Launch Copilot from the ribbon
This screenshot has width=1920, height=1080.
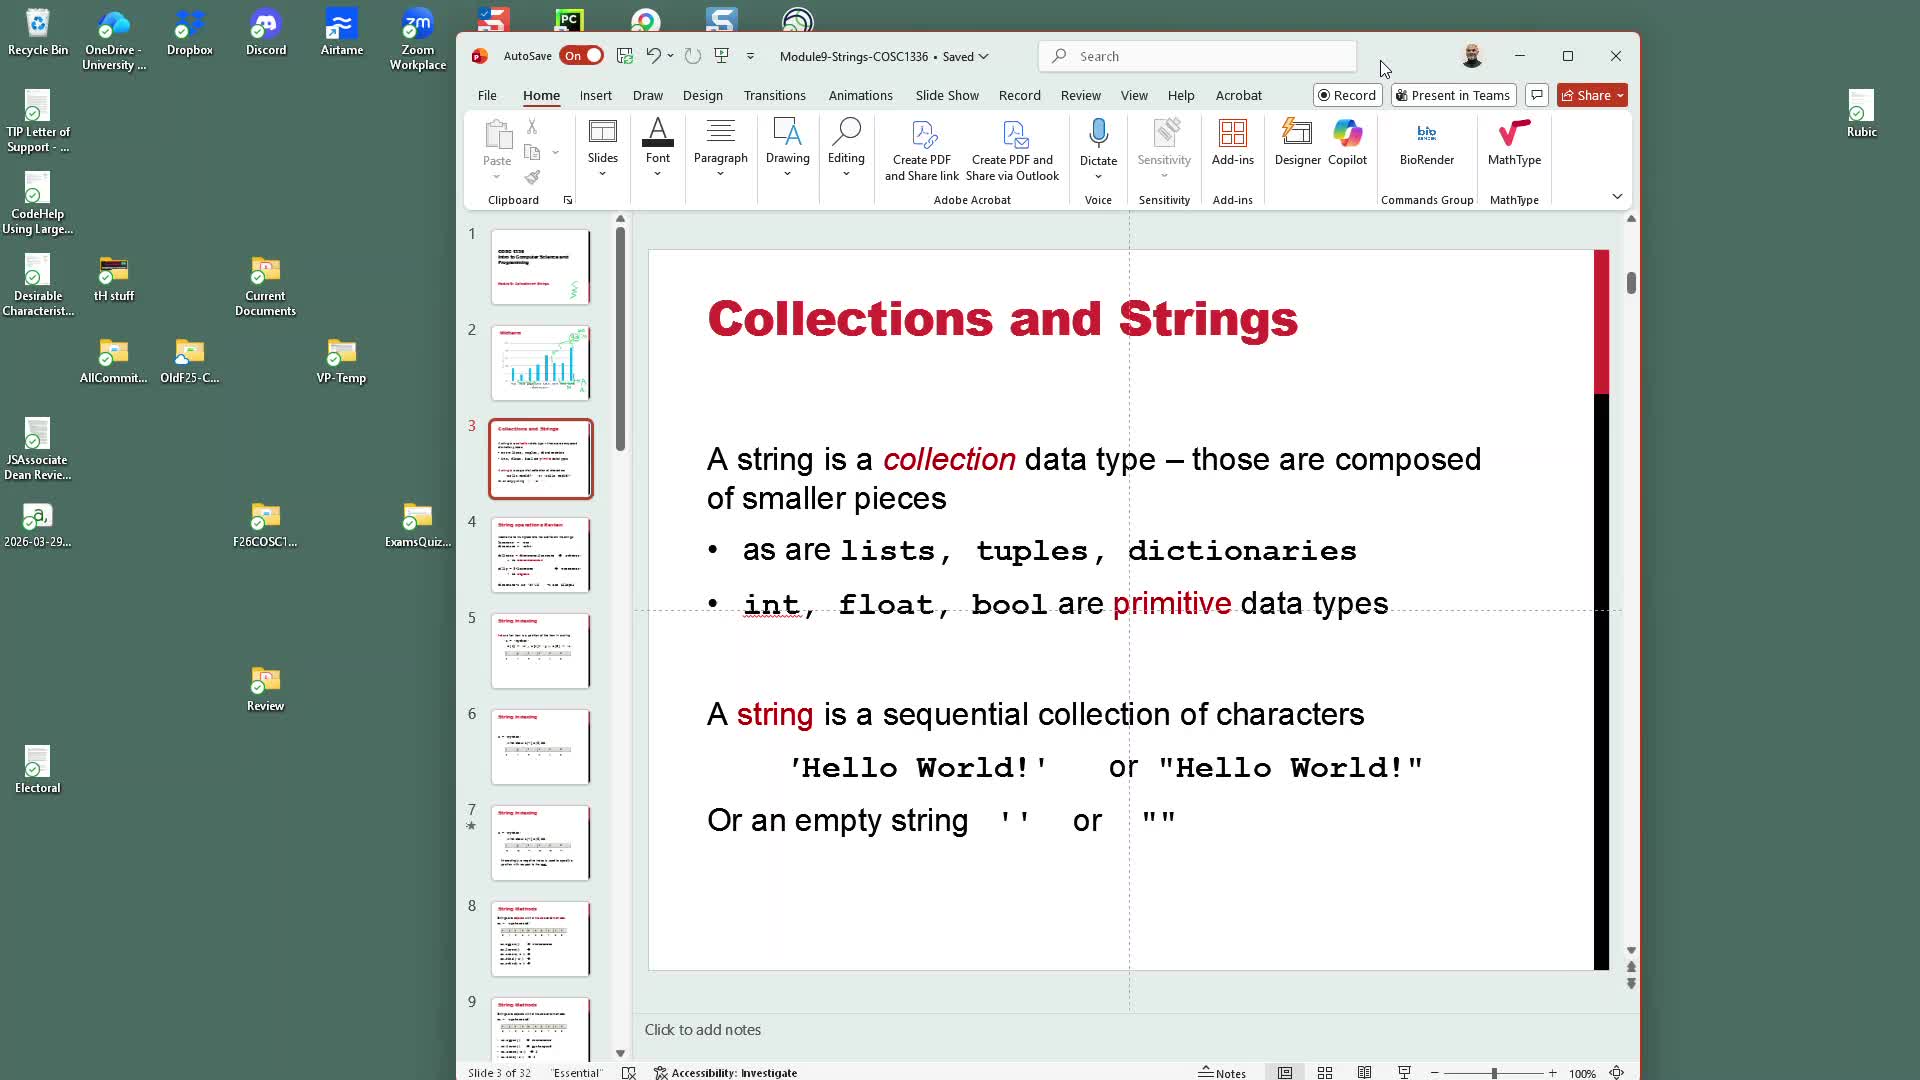pos(1347,133)
